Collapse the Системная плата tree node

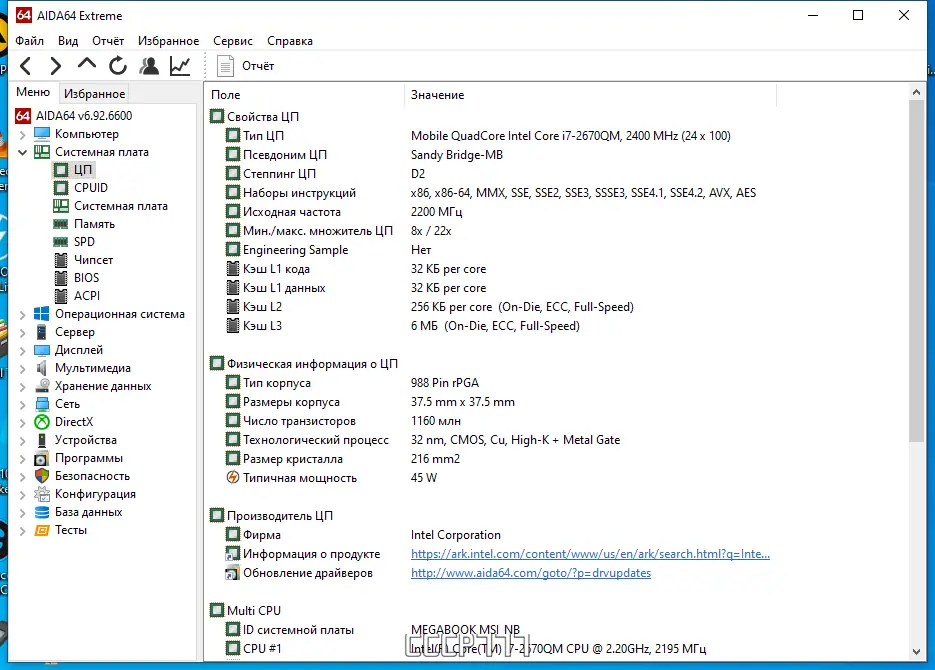point(23,153)
